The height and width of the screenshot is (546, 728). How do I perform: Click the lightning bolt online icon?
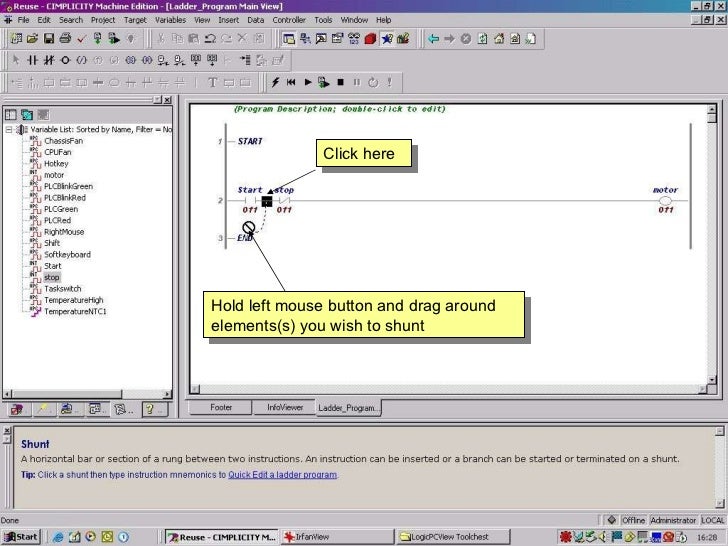(x=275, y=82)
